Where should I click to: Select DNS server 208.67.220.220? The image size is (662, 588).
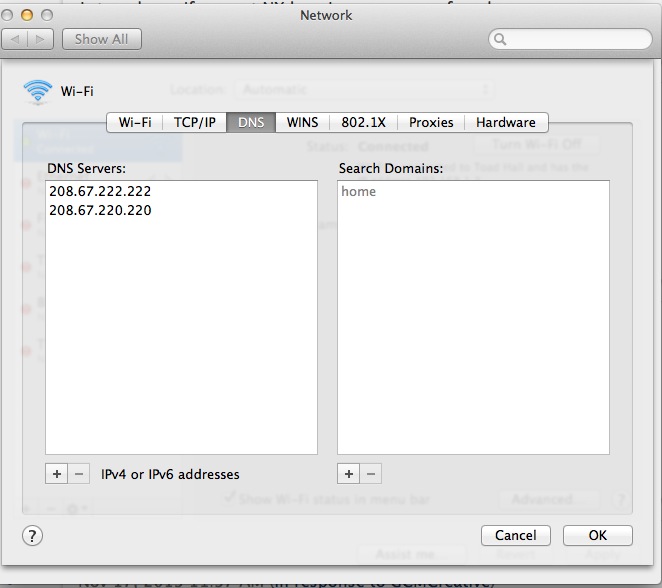coord(181,210)
